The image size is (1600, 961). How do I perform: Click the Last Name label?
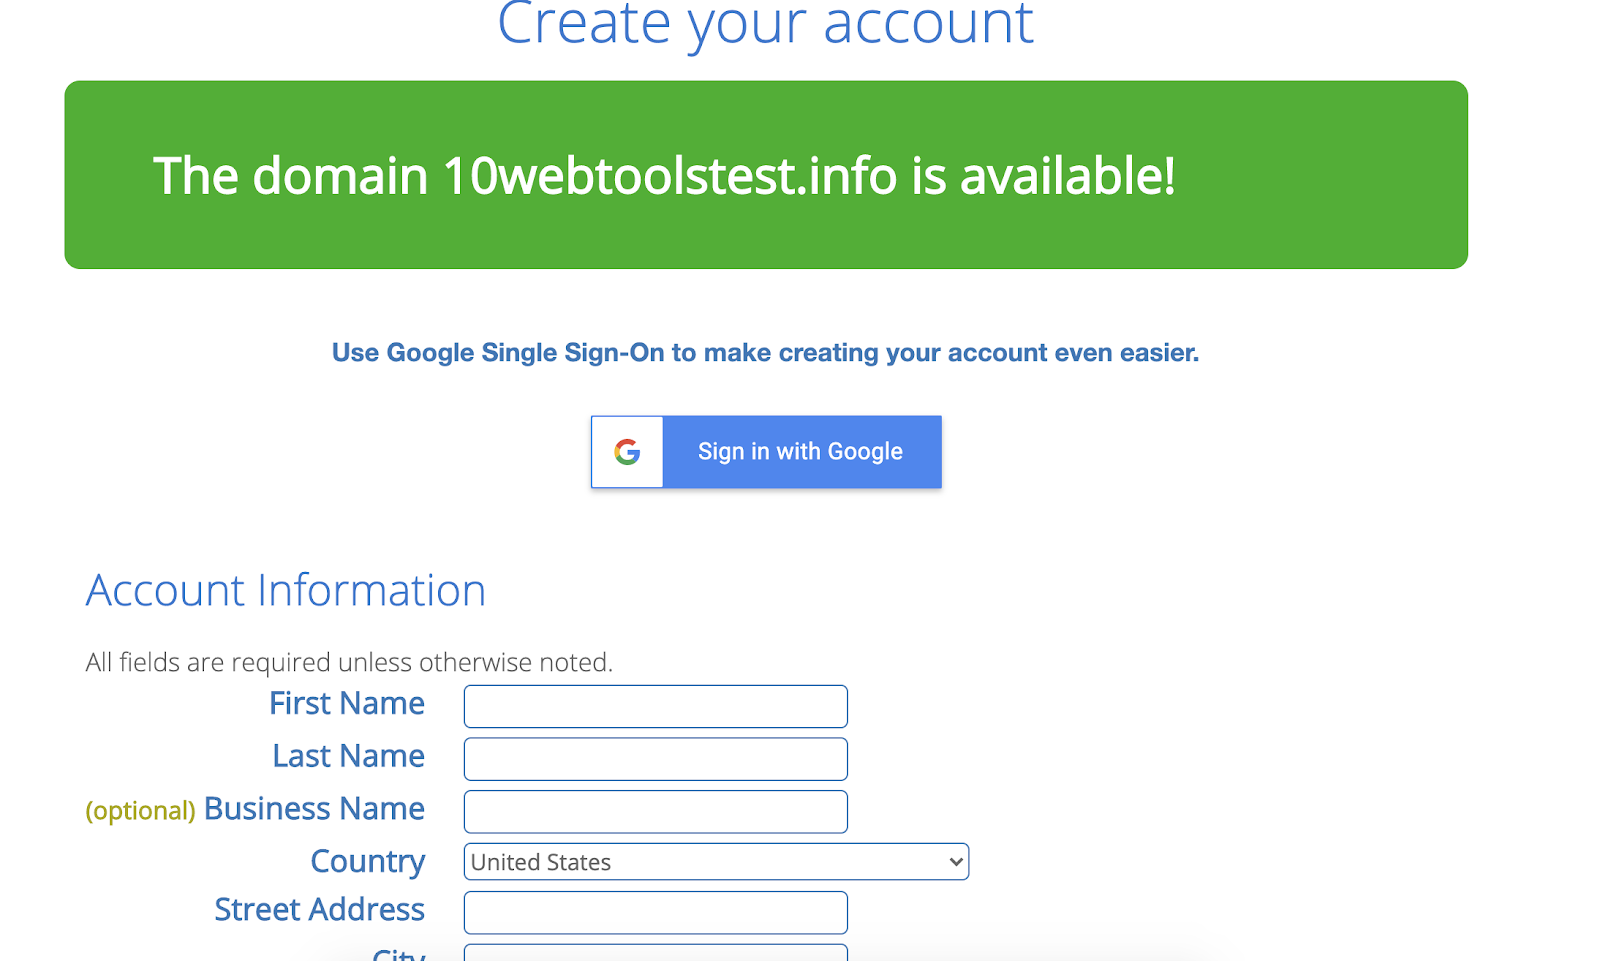coord(349,757)
